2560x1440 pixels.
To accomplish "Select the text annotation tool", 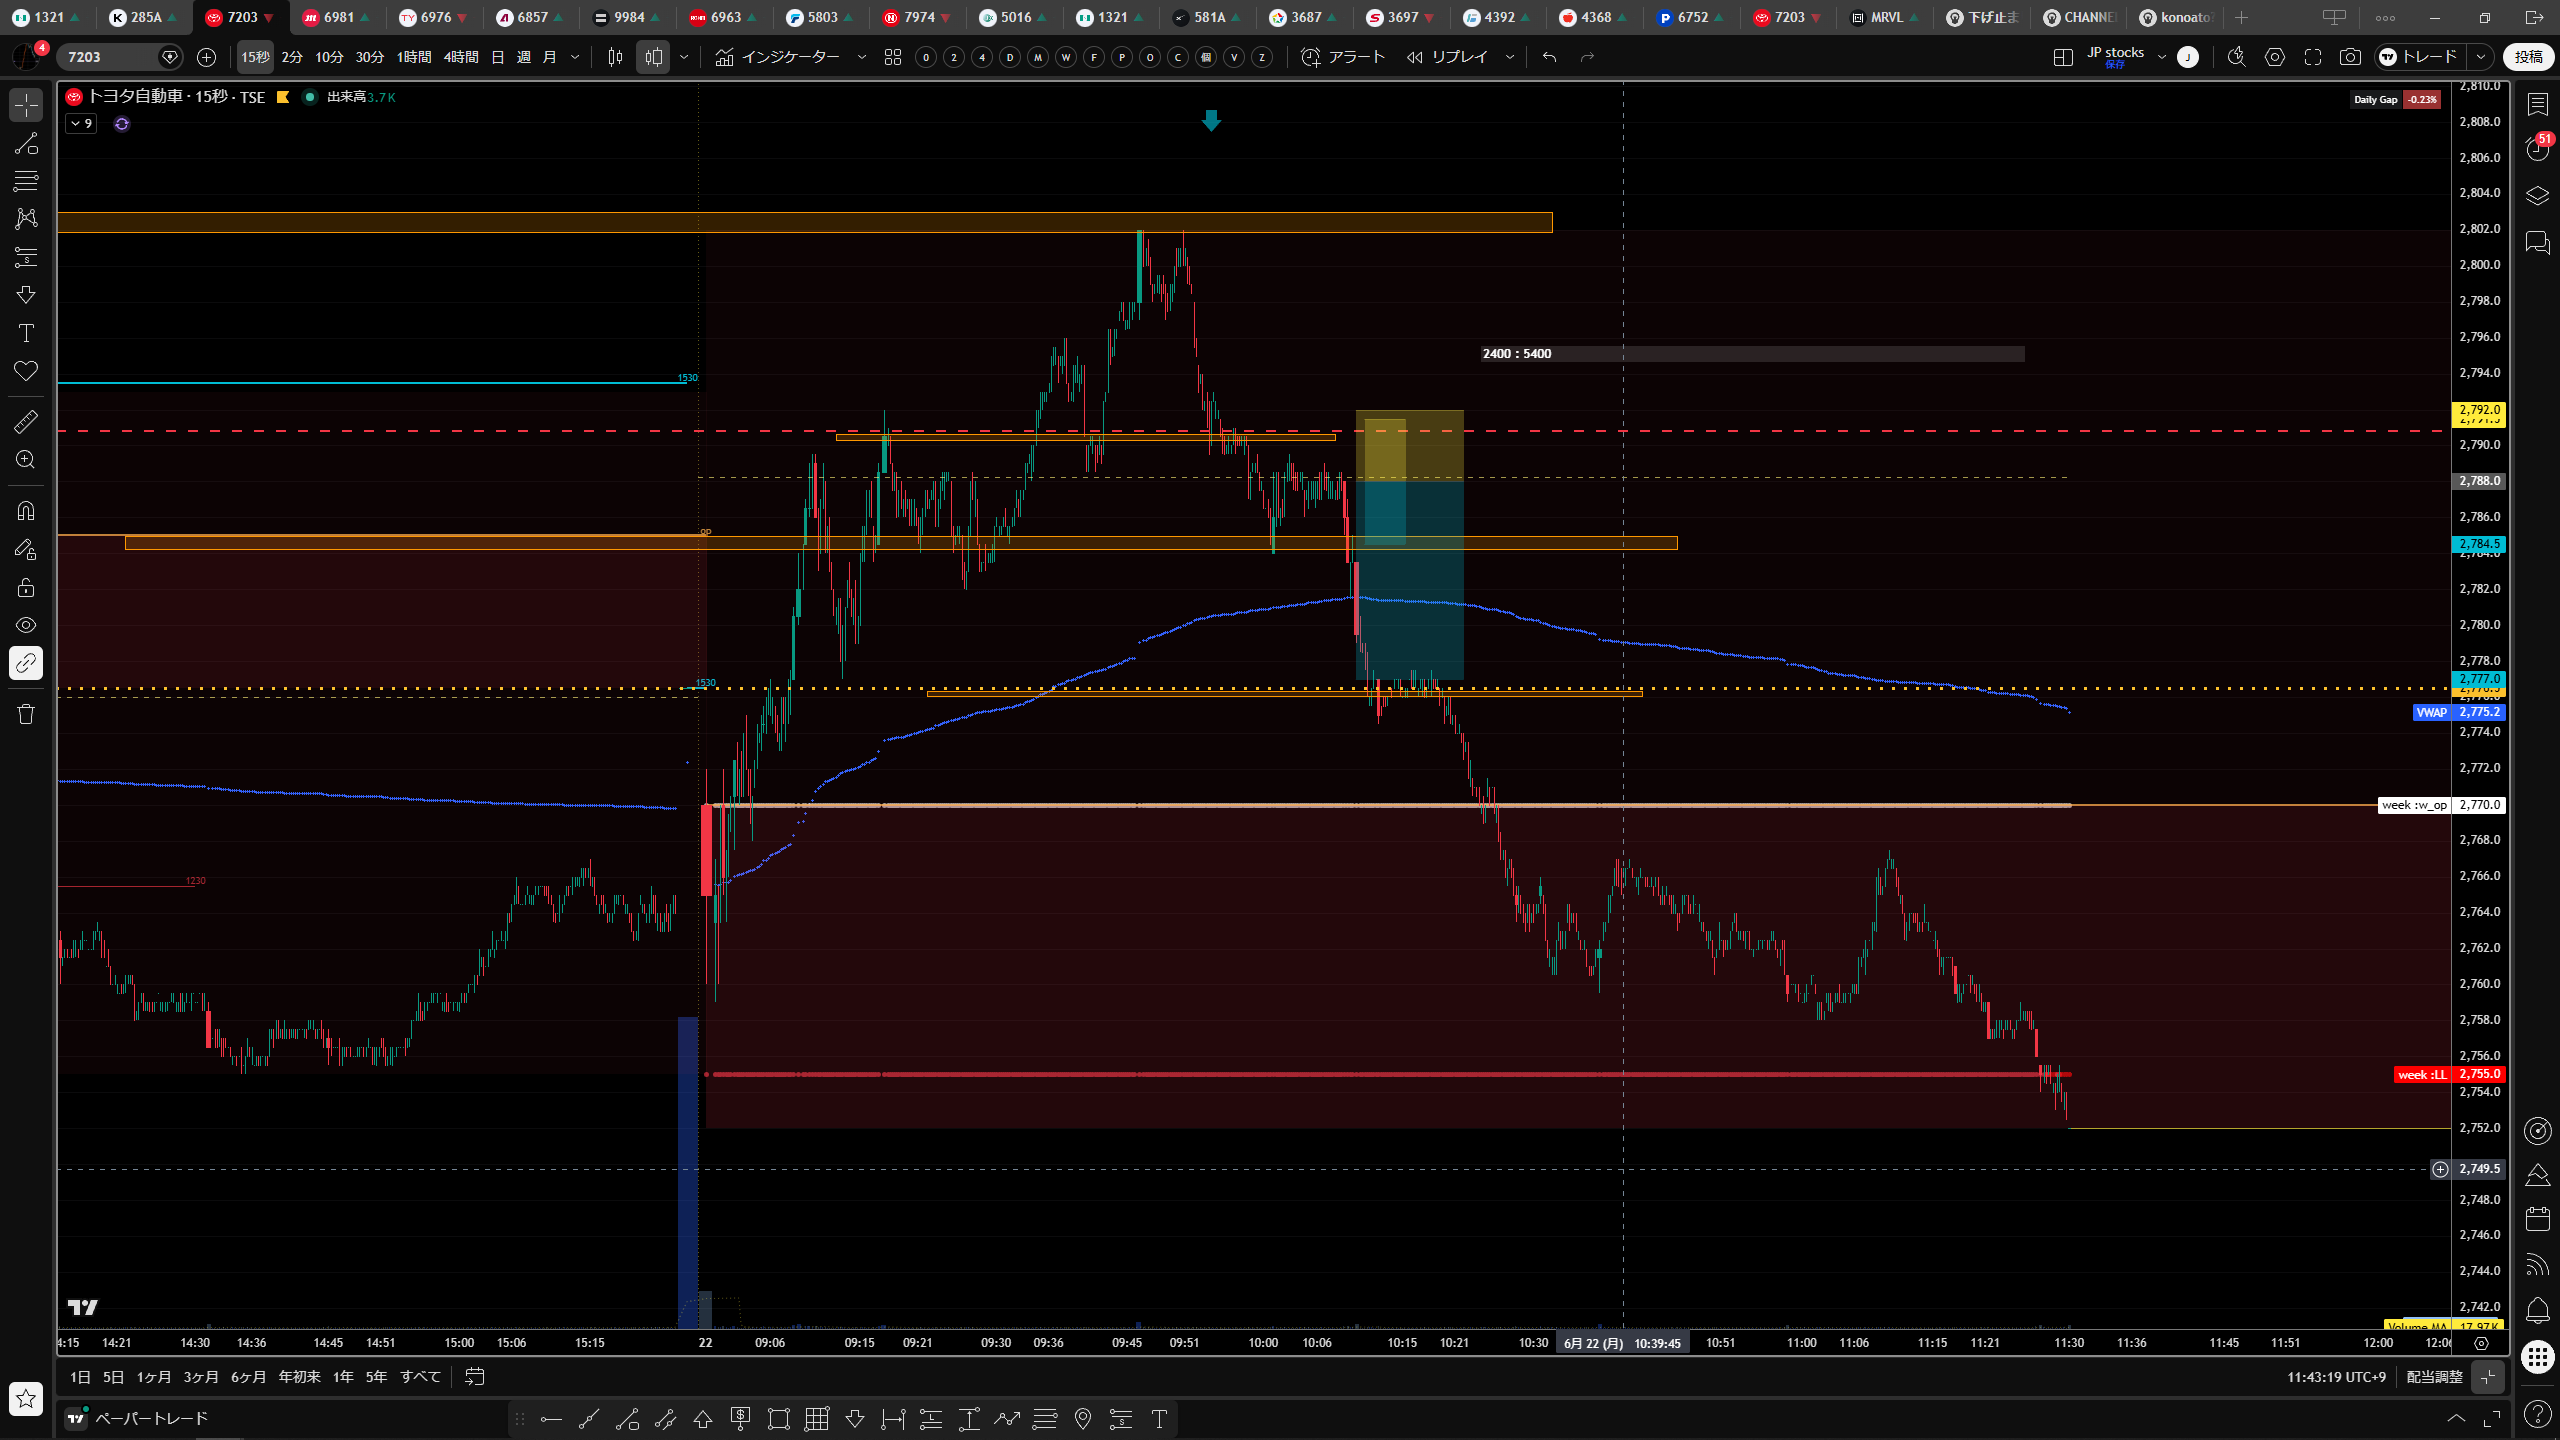I will coord(26,333).
